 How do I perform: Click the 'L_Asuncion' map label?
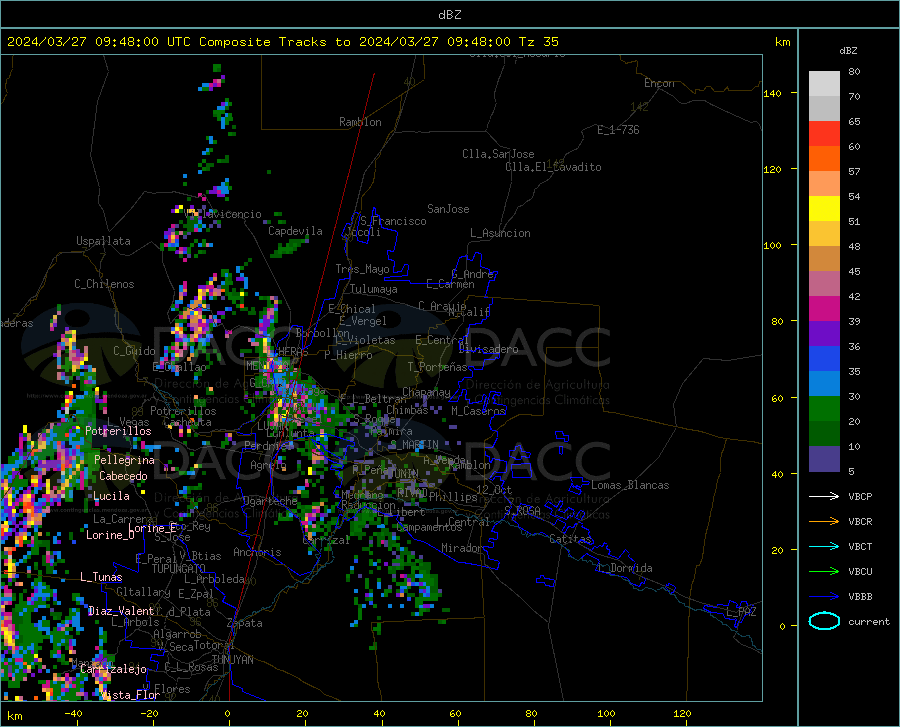(500, 233)
